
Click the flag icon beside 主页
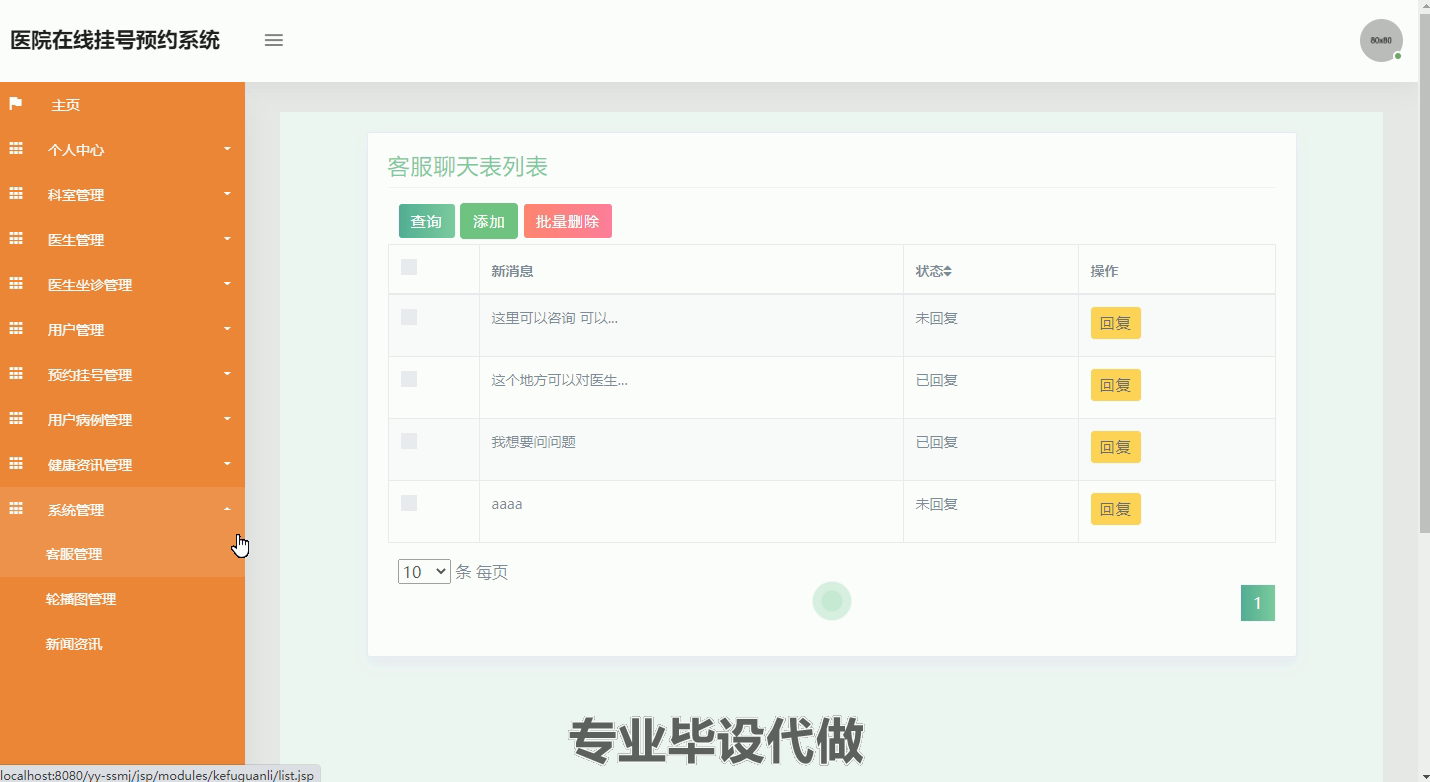point(16,104)
